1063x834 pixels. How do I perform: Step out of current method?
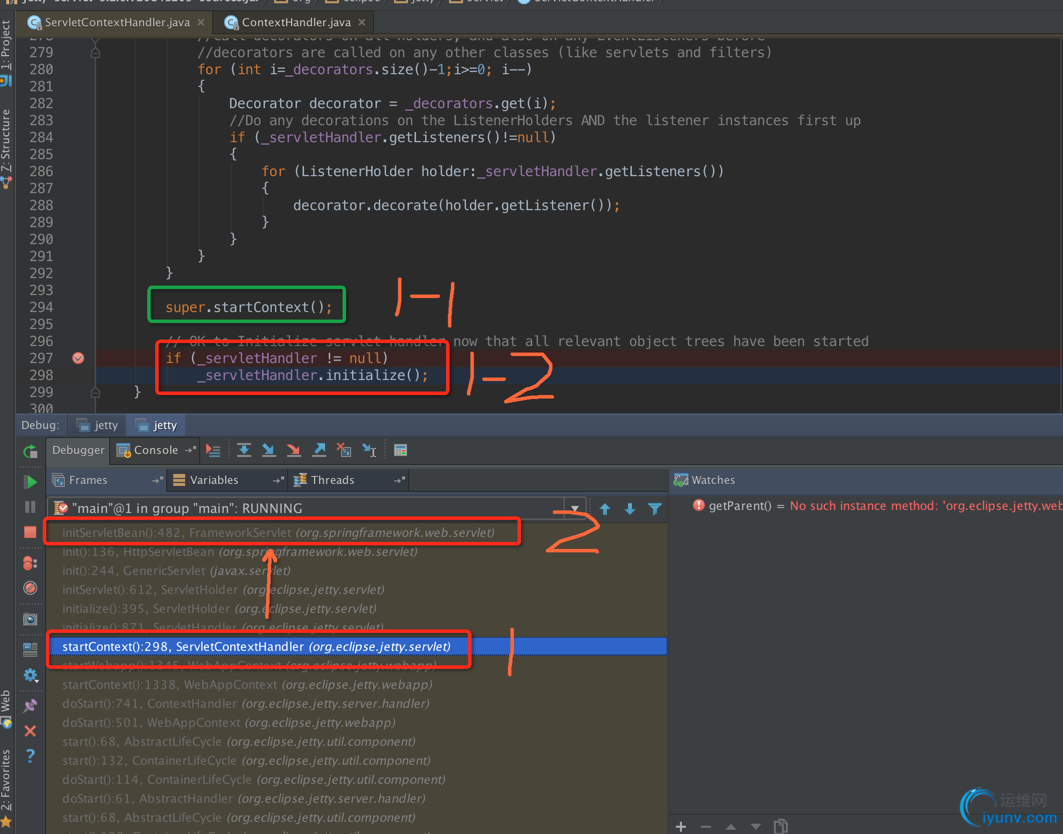(x=319, y=450)
